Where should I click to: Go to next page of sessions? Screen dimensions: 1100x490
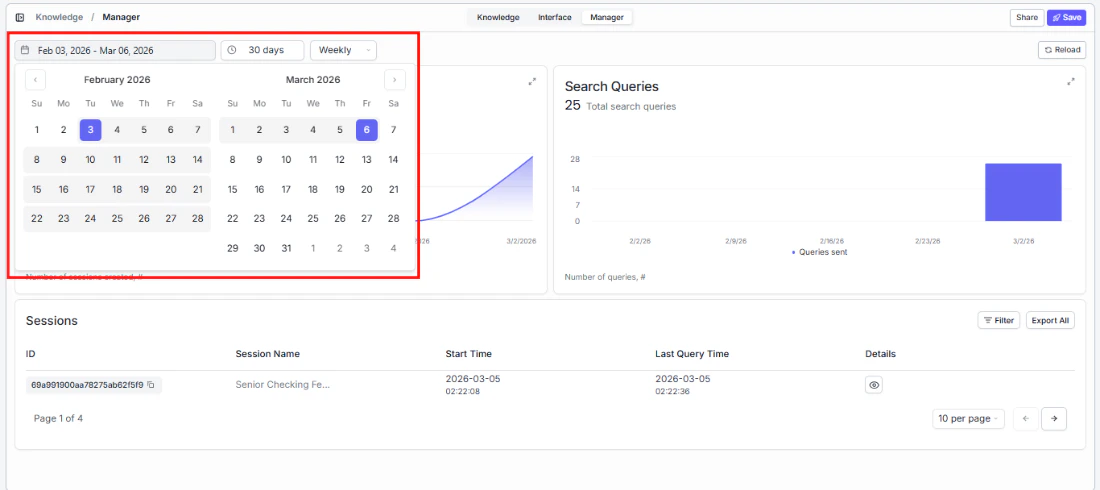[x=1054, y=418]
